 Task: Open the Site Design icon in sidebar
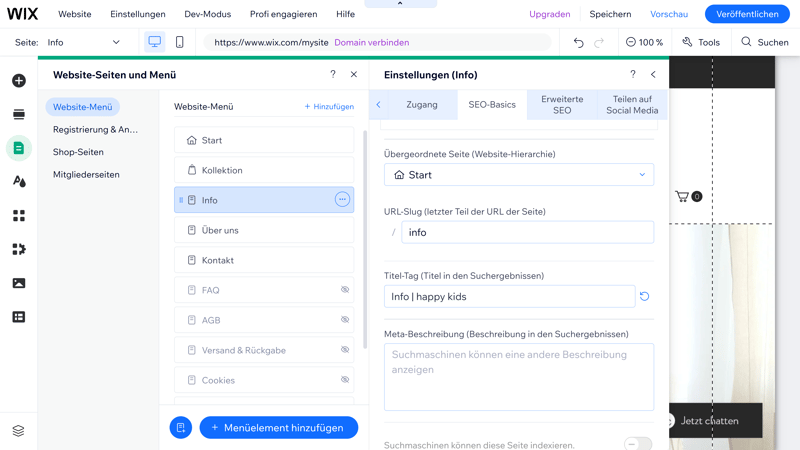tap(18, 182)
